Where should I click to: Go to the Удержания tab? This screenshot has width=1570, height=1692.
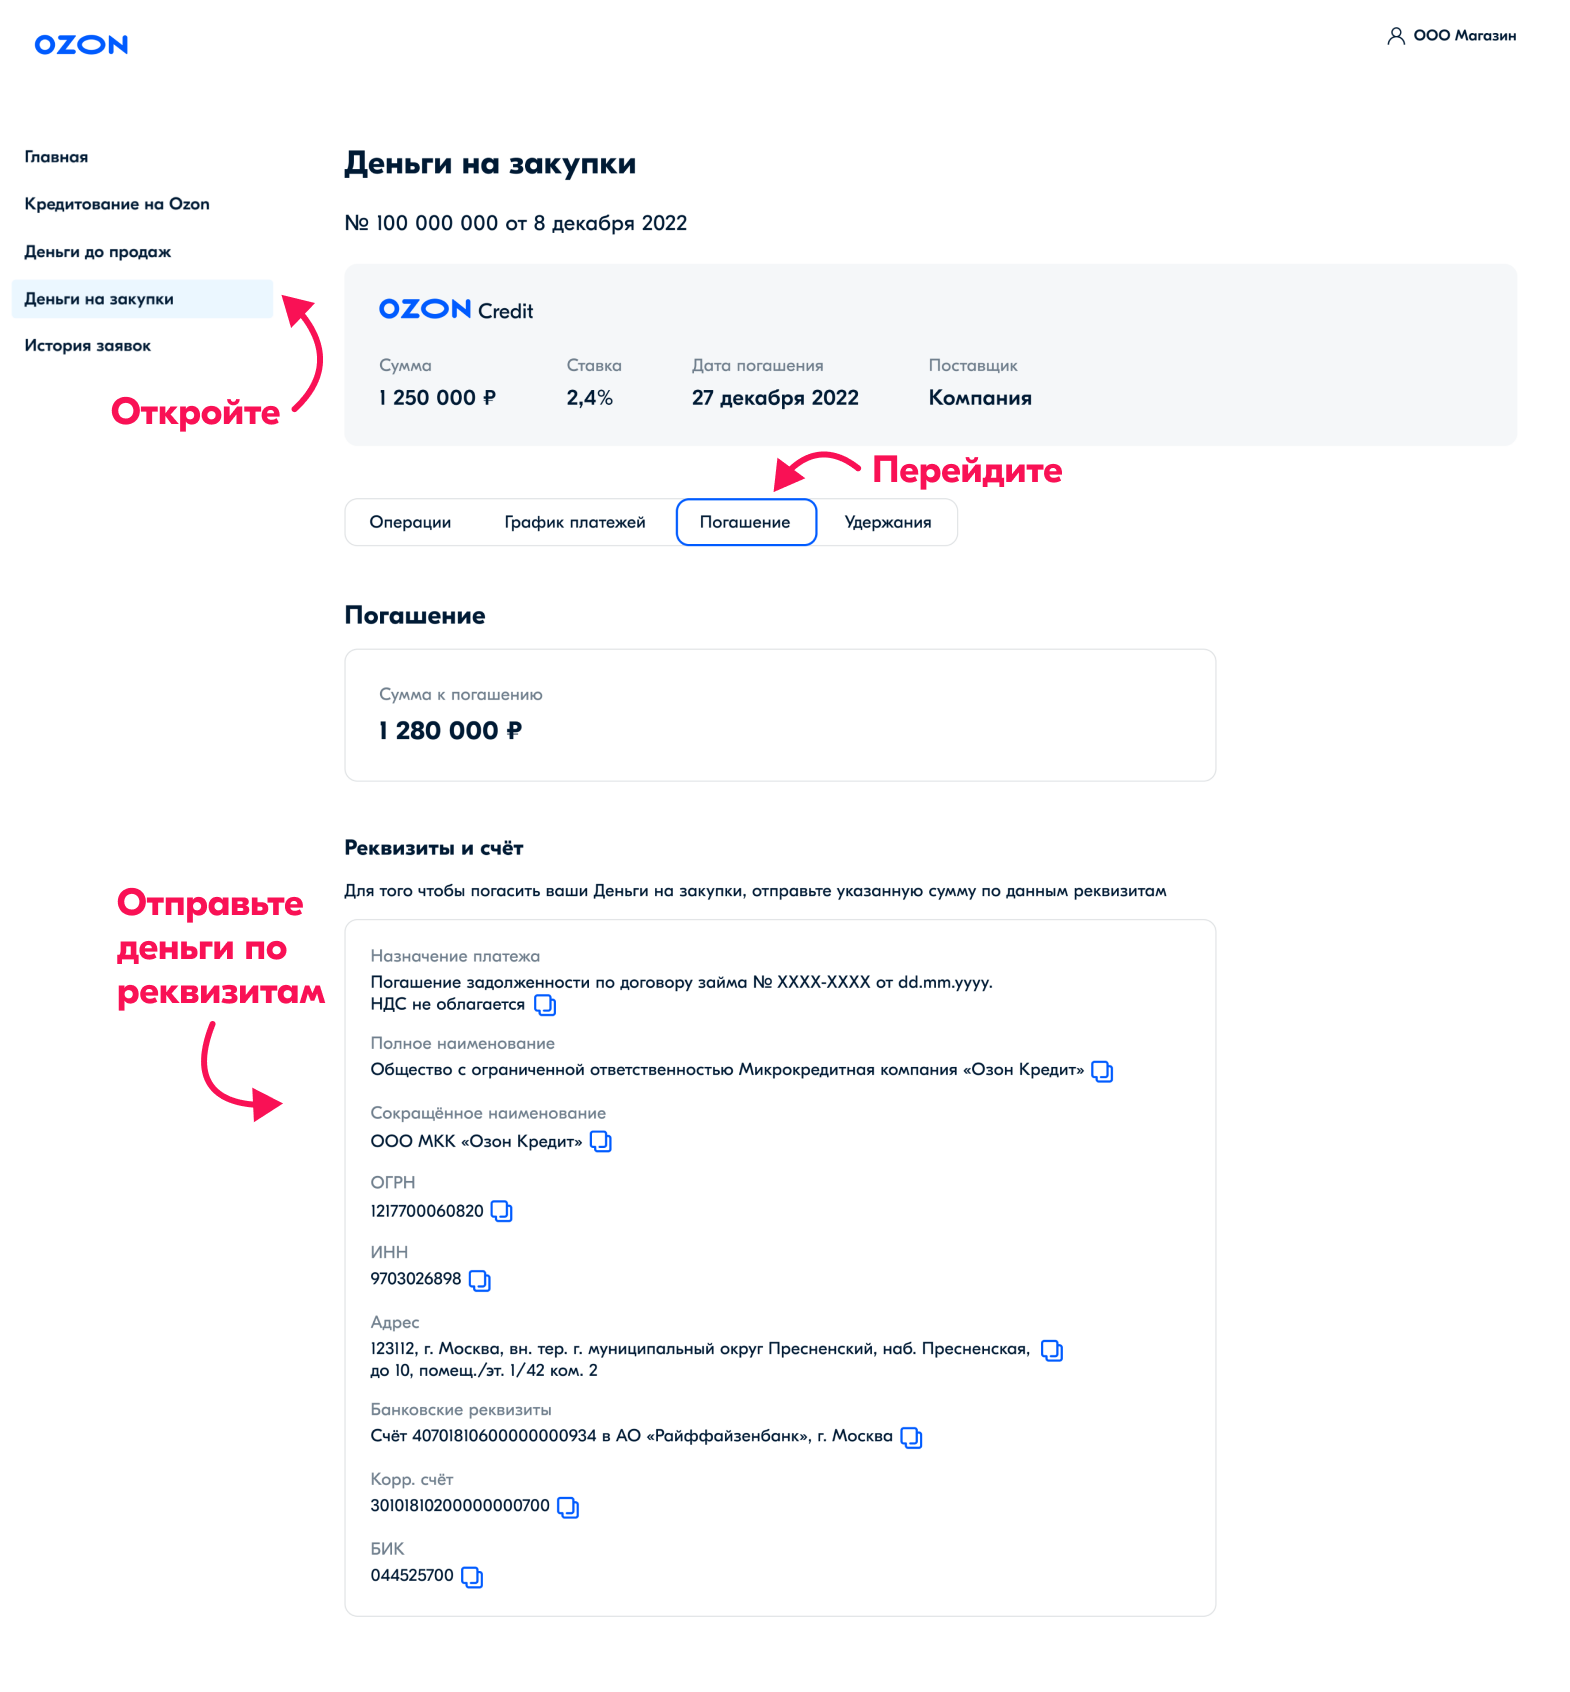click(x=888, y=522)
